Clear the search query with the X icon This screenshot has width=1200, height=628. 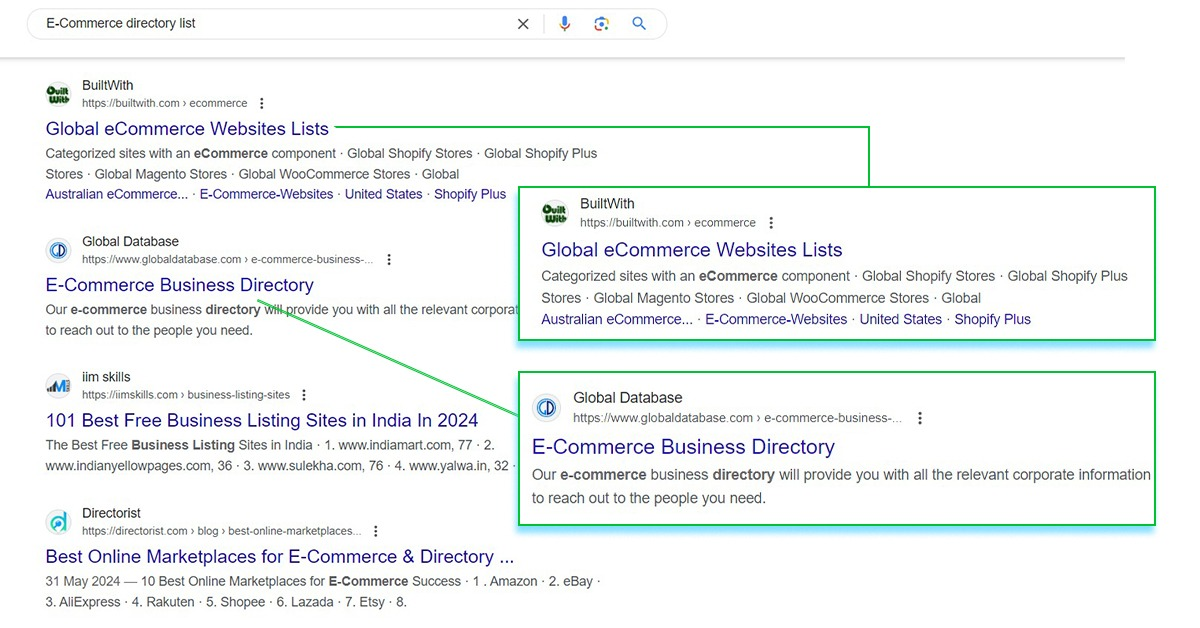point(523,24)
